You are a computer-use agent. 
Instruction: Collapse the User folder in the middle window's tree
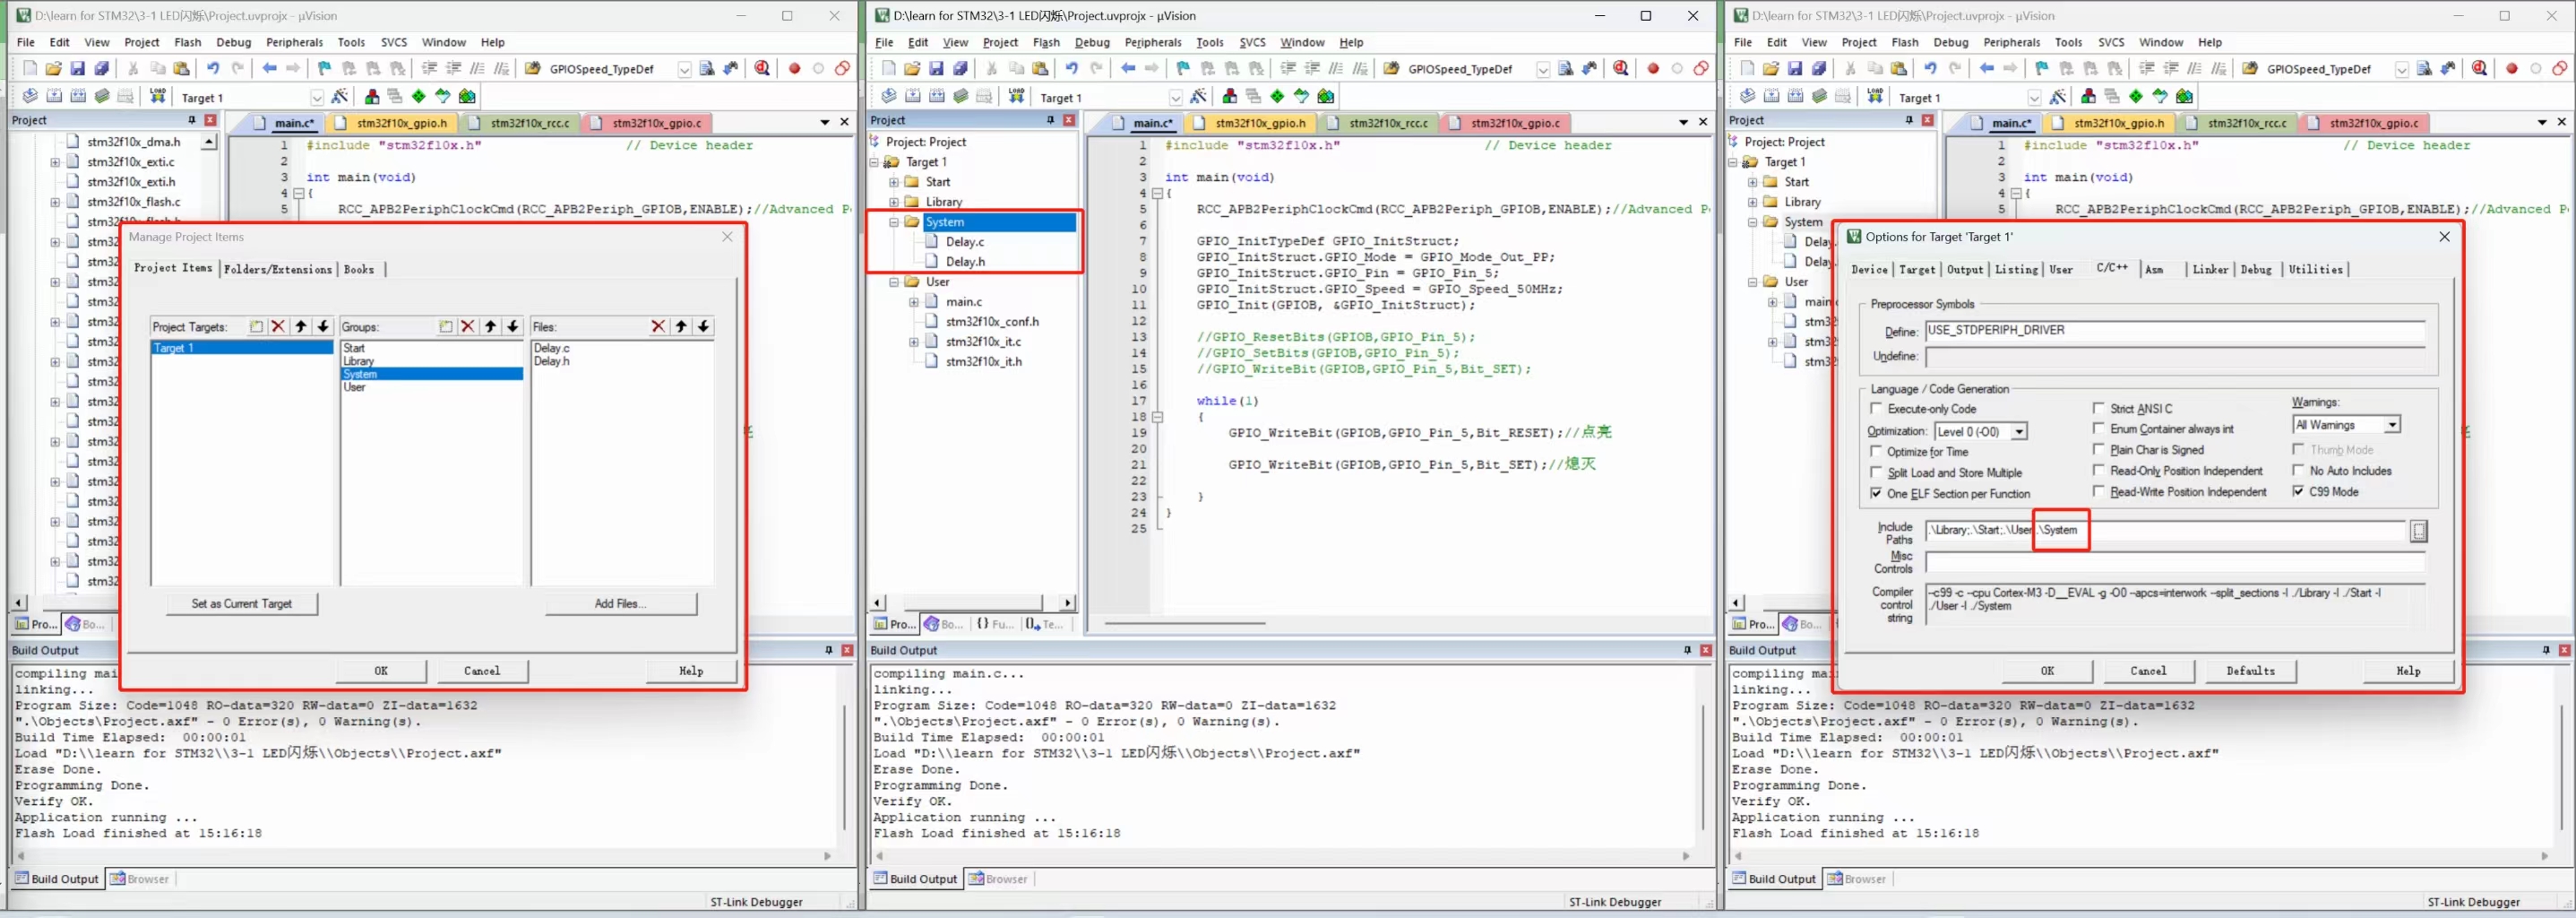pos(894,282)
